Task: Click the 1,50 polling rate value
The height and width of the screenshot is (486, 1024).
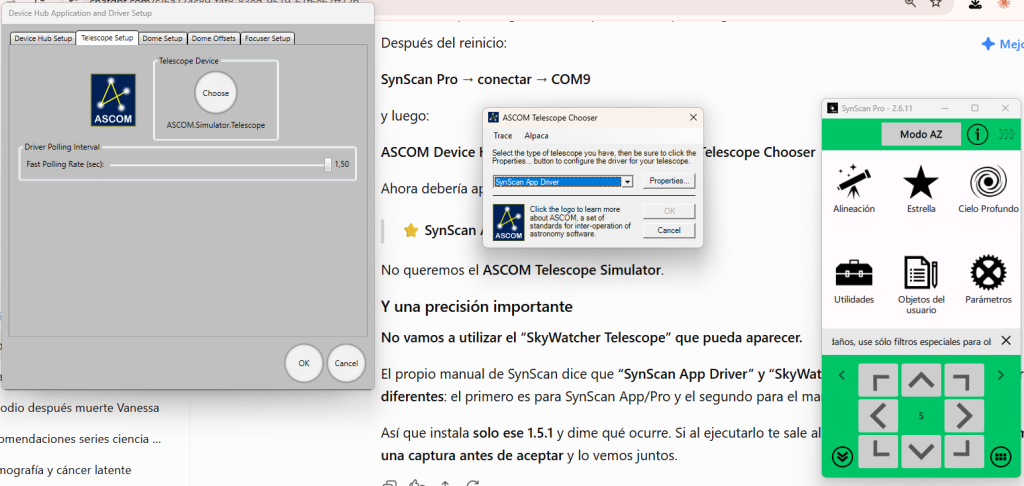Action: [x=342, y=165]
